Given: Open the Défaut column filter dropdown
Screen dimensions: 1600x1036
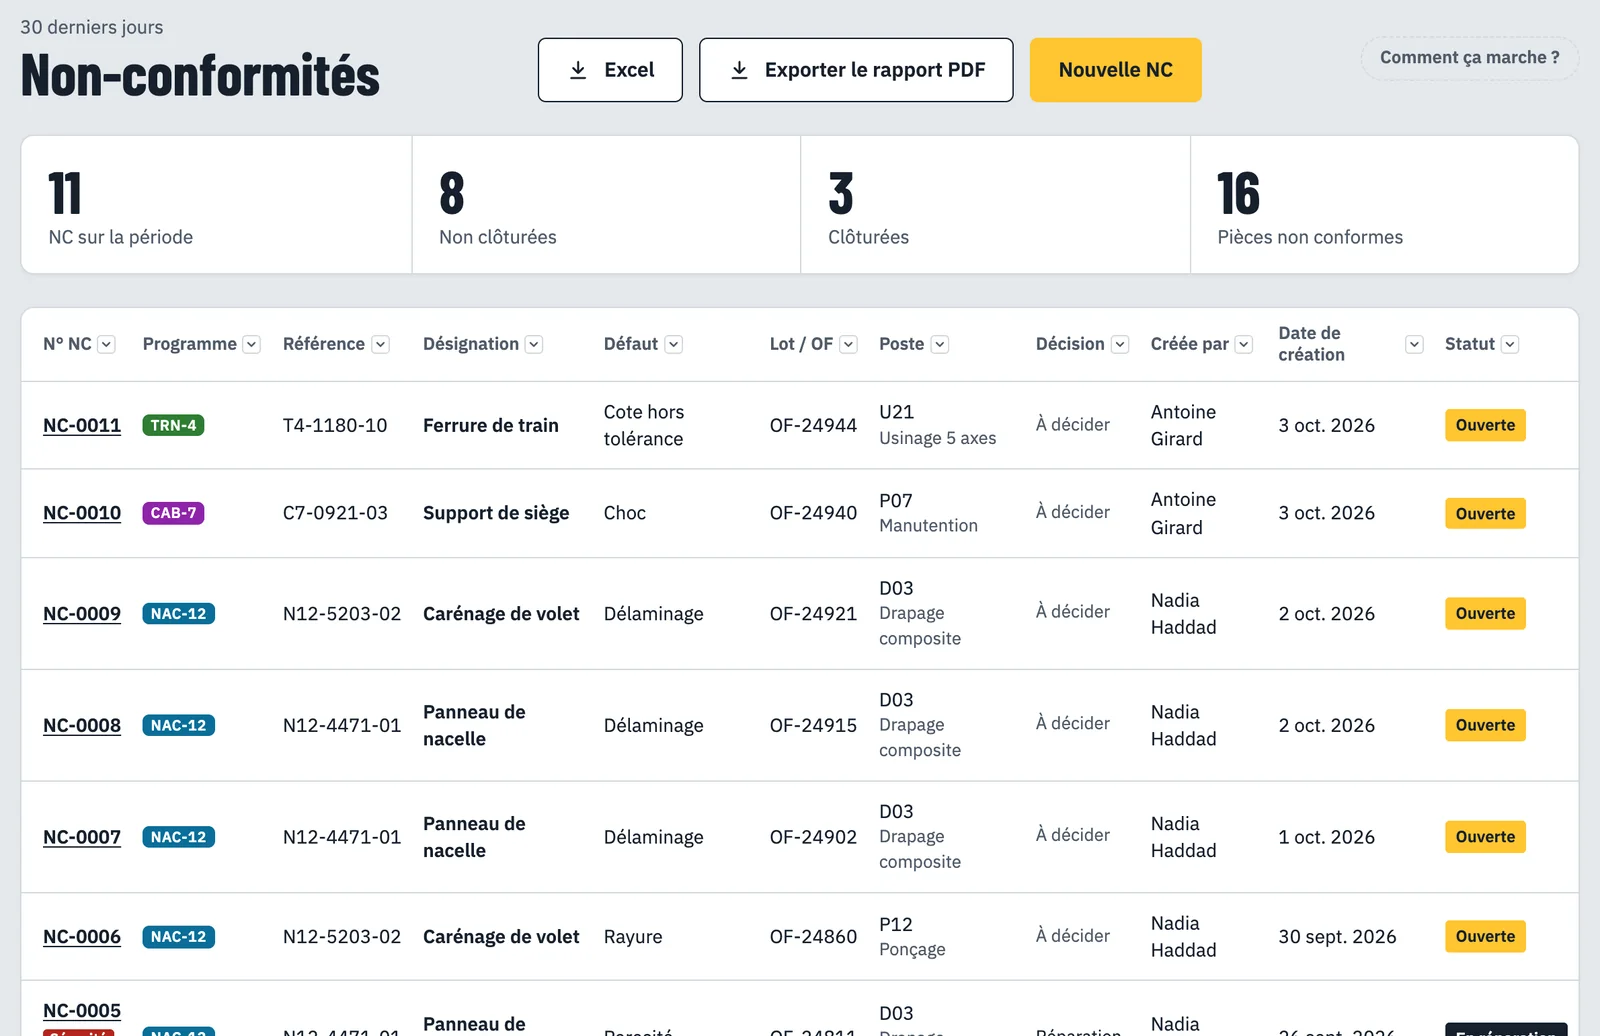Looking at the screenshot, I should [x=674, y=344].
